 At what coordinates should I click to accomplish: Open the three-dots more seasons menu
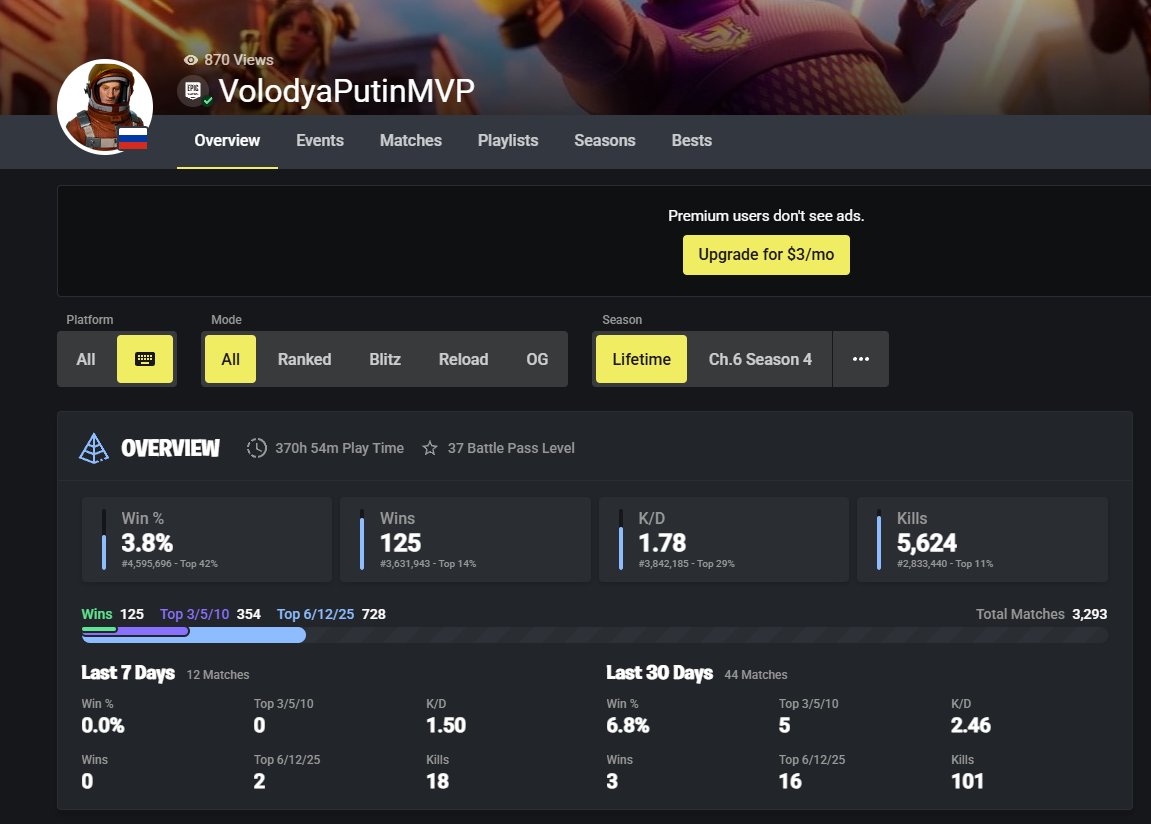860,359
